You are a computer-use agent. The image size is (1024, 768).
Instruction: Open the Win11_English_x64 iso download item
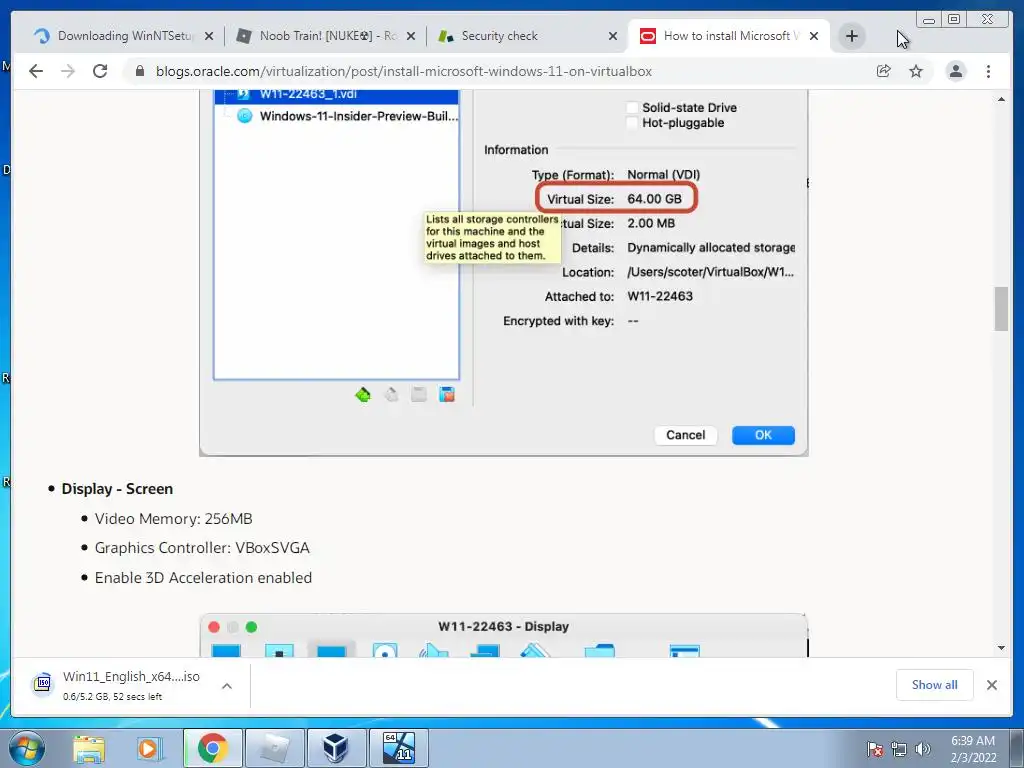tap(131, 685)
